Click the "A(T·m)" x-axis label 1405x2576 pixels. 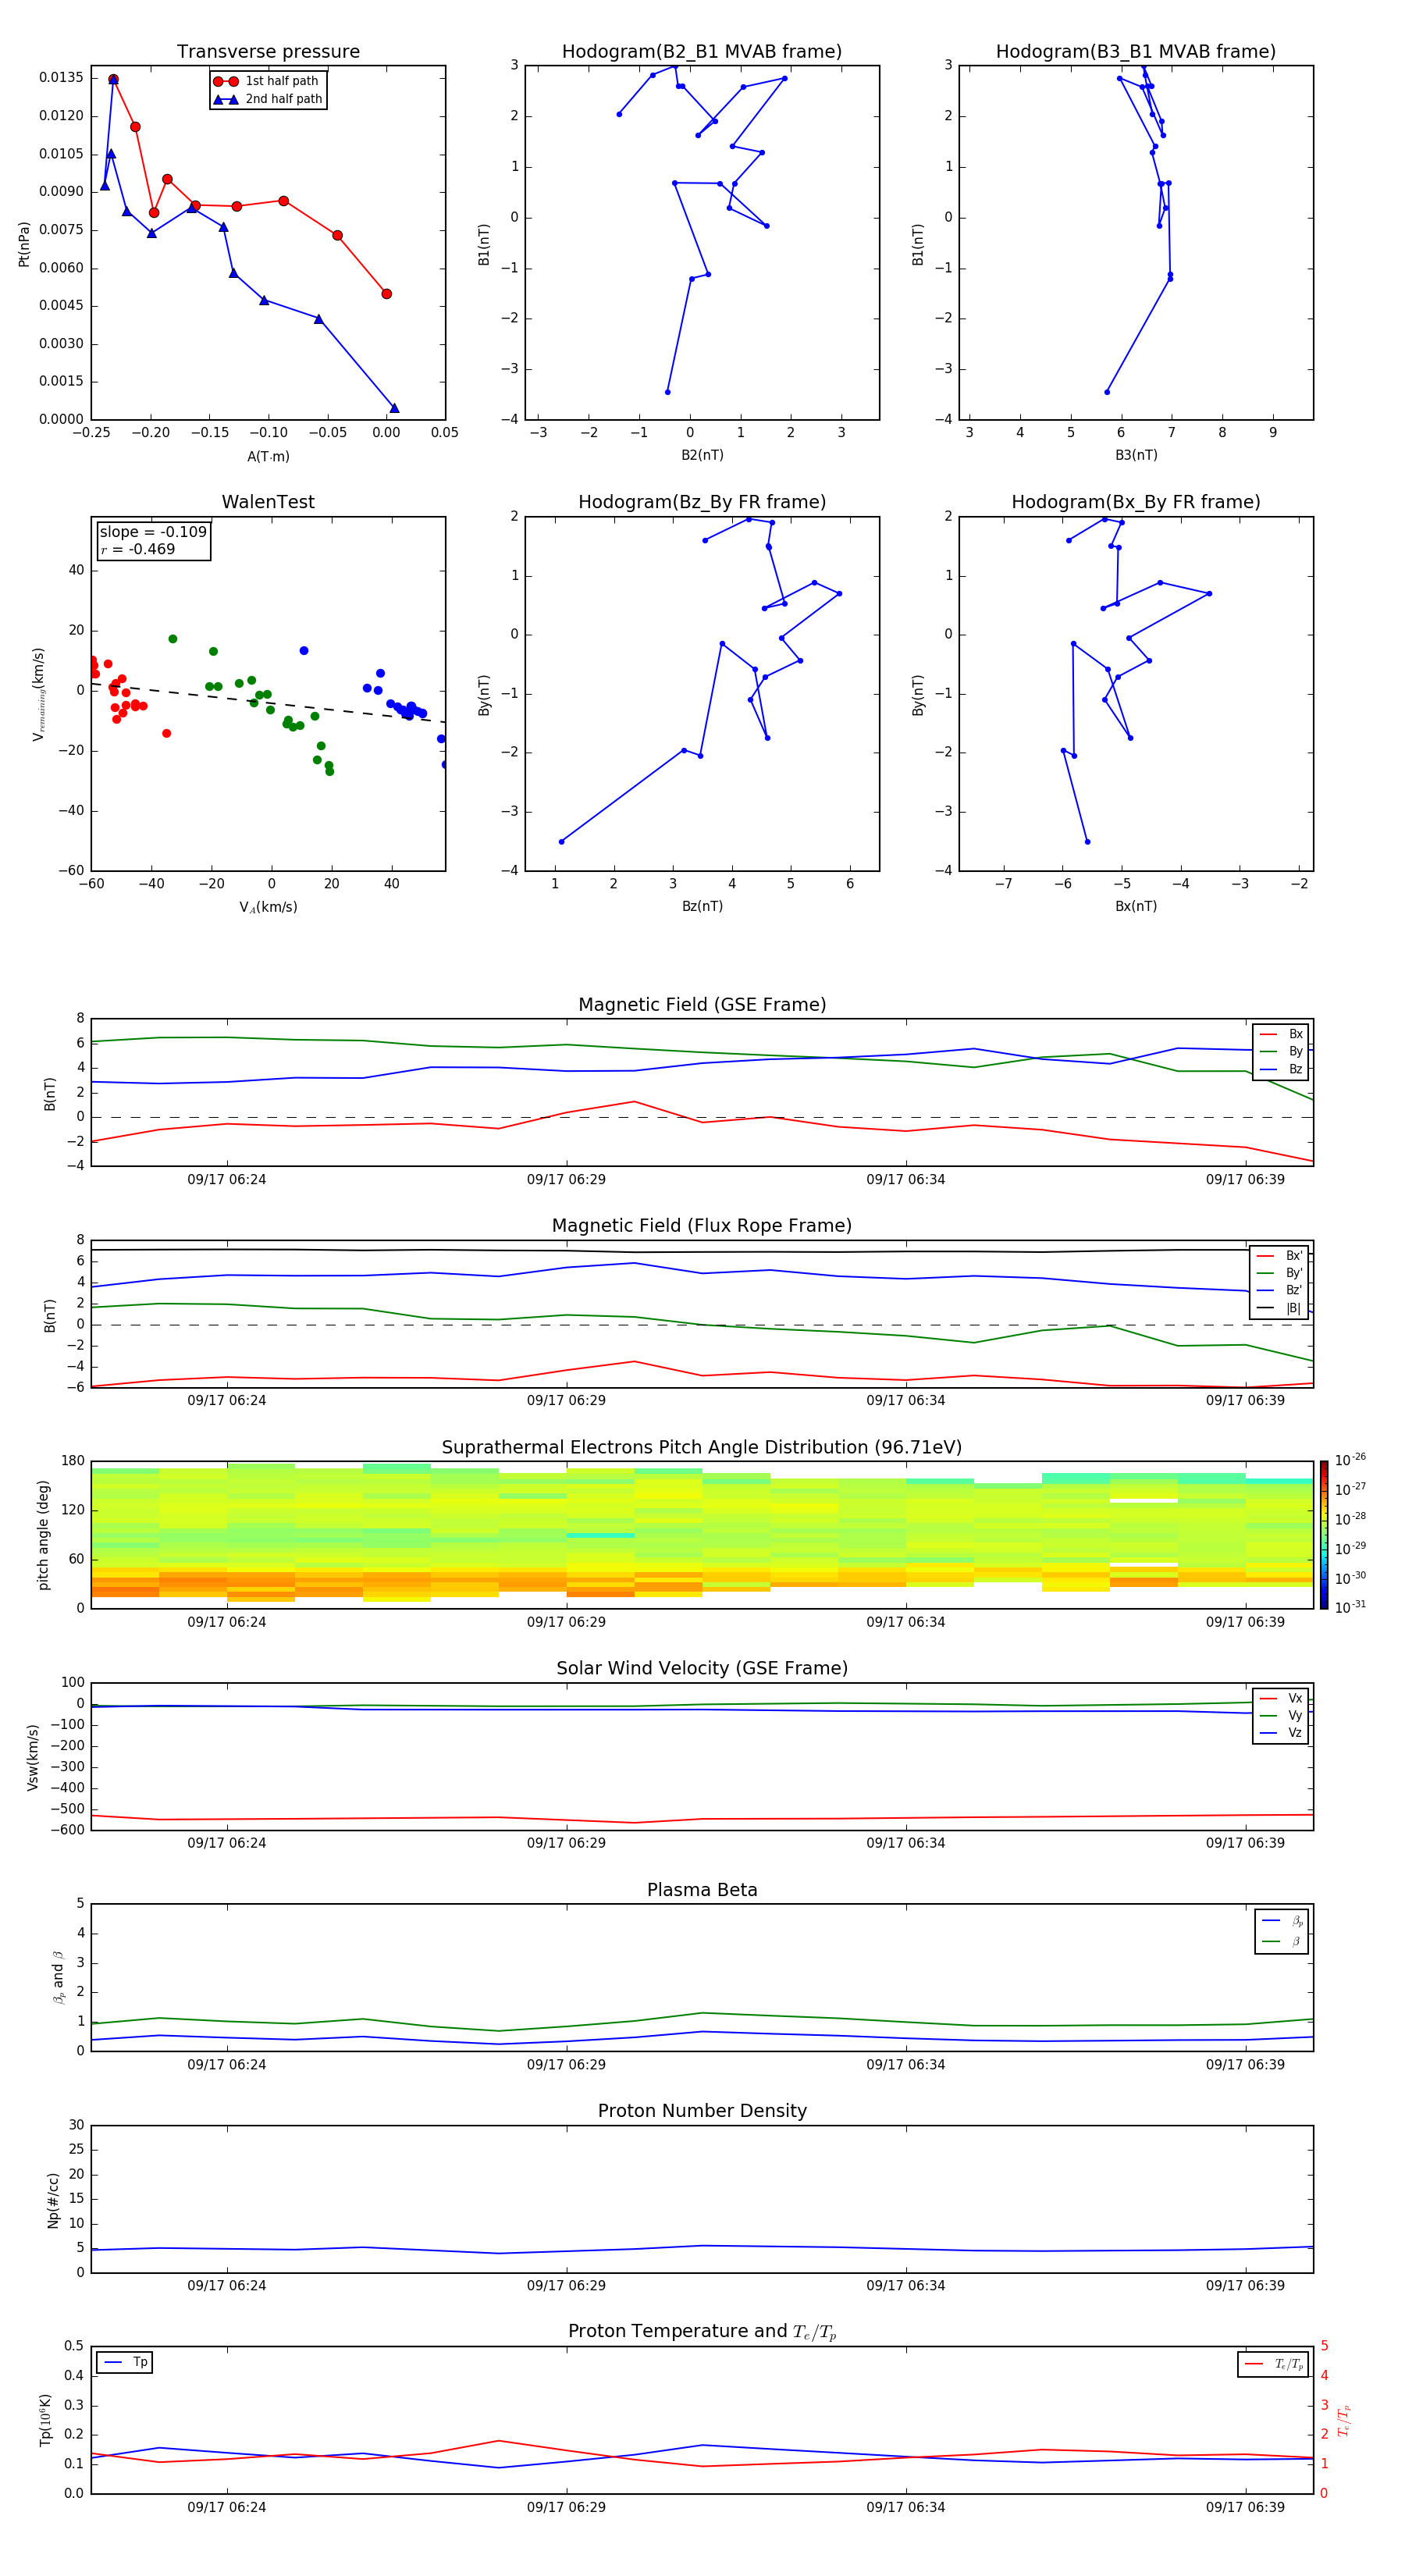tap(268, 456)
